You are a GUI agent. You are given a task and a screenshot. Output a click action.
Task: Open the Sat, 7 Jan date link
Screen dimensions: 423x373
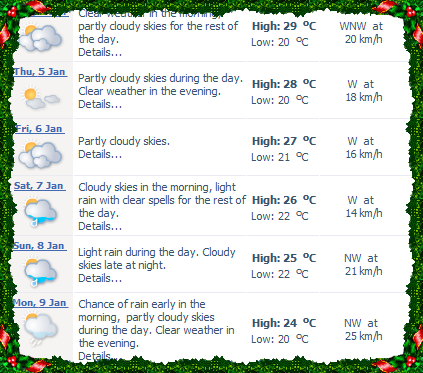[x=39, y=186]
